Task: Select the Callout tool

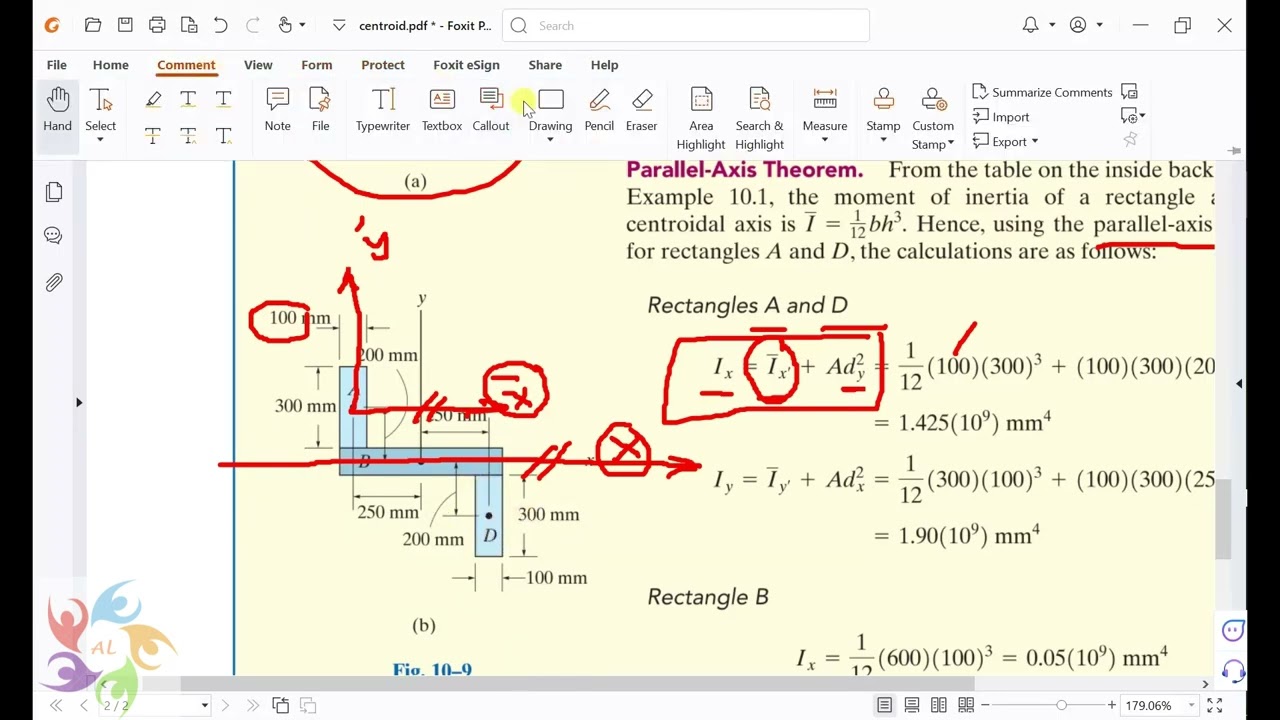Action: [x=490, y=110]
